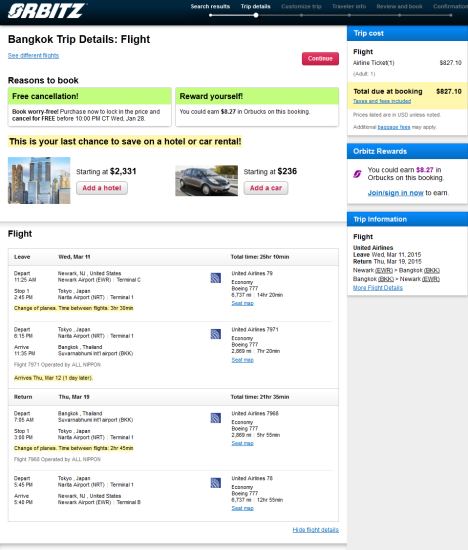Screen dimensions: 468x550
Task: Click the Orbitz logo
Action: (x=47, y=11)
